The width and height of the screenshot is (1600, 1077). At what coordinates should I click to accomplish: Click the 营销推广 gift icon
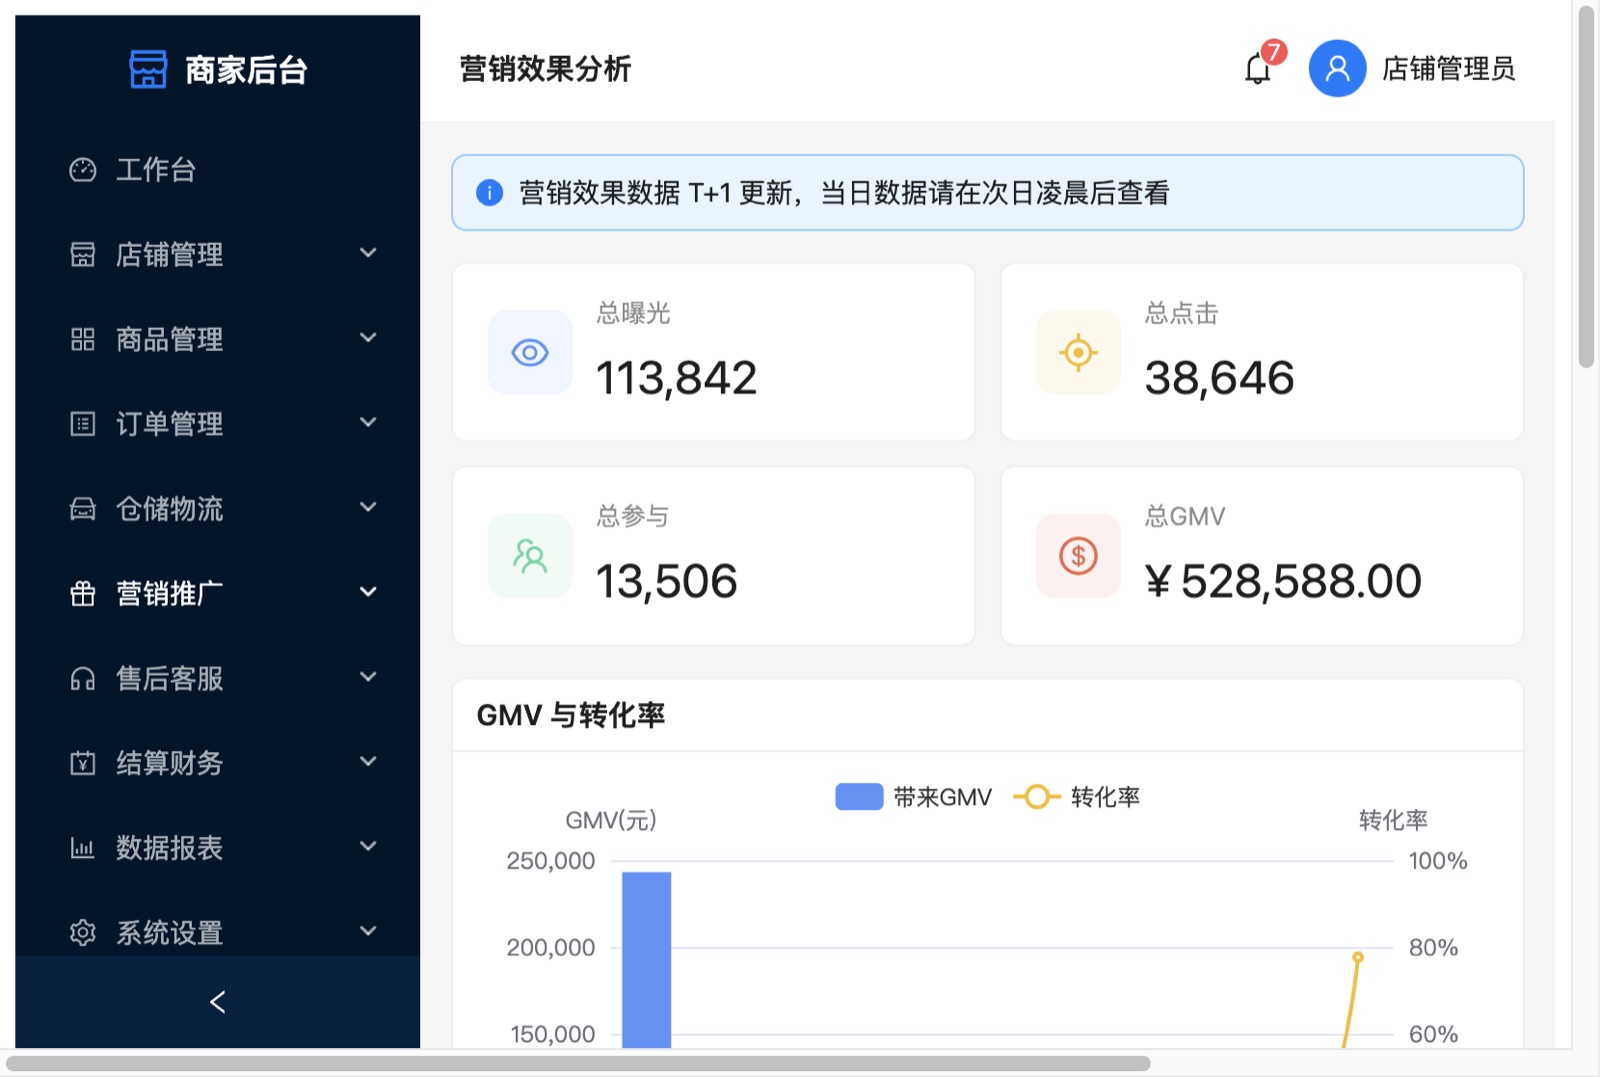(x=83, y=593)
